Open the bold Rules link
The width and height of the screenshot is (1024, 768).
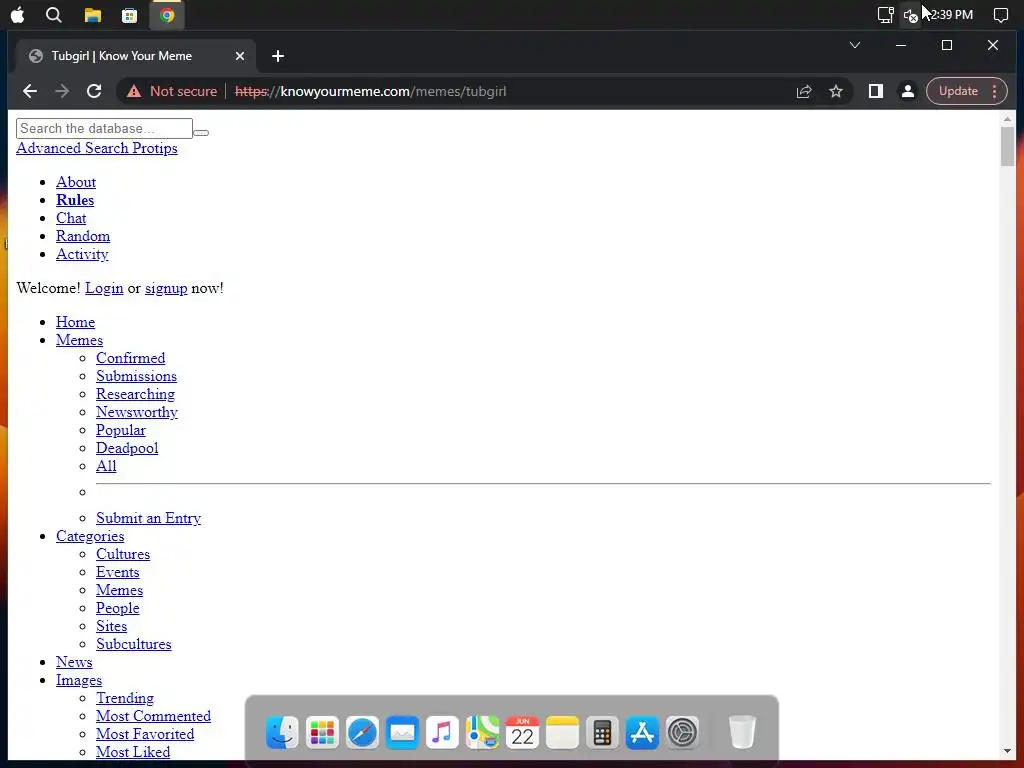pos(75,200)
